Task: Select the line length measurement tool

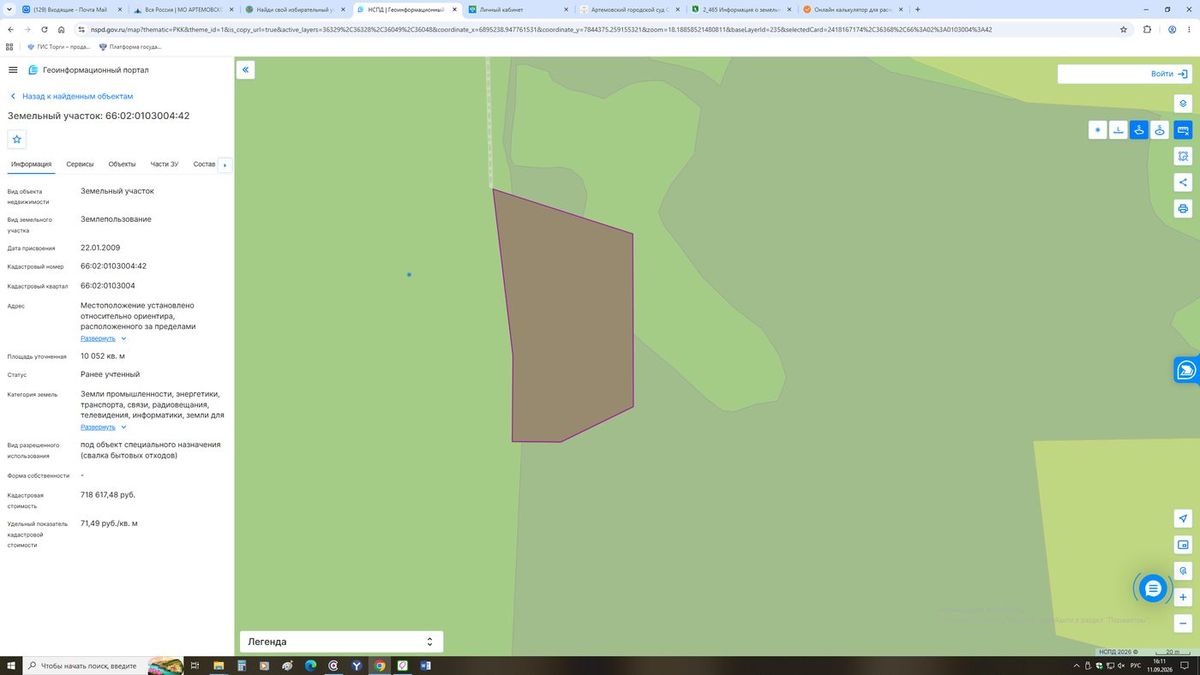Action: coord(1119,130)
